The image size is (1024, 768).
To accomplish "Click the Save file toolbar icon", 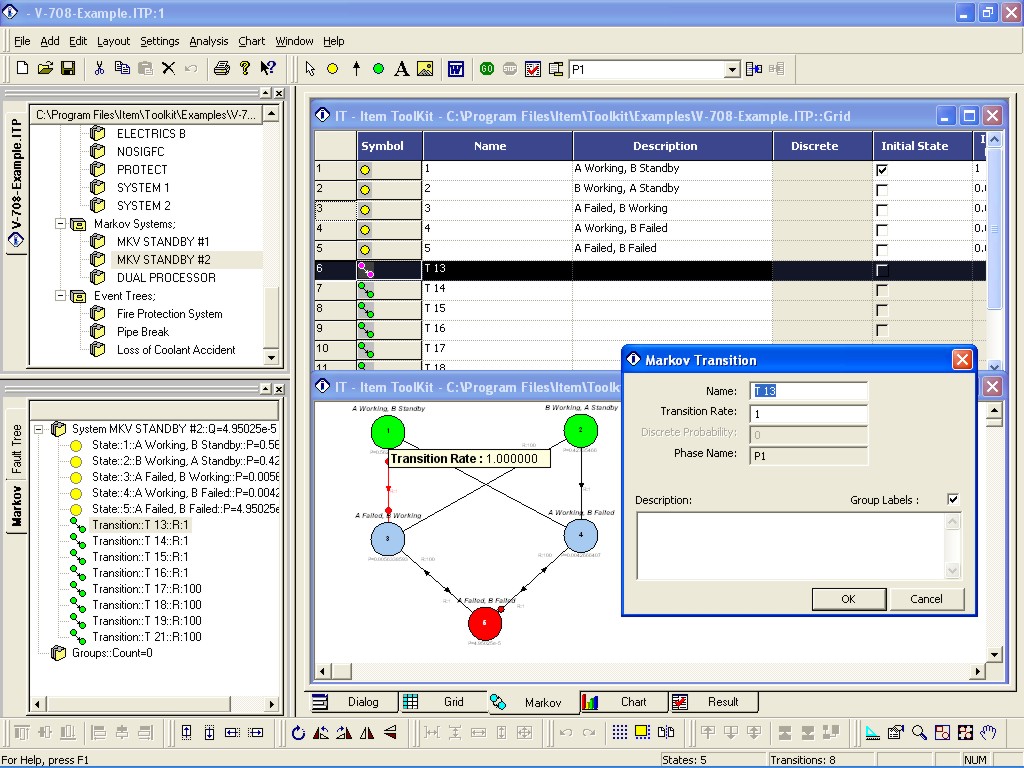I will tap(68, 68).
